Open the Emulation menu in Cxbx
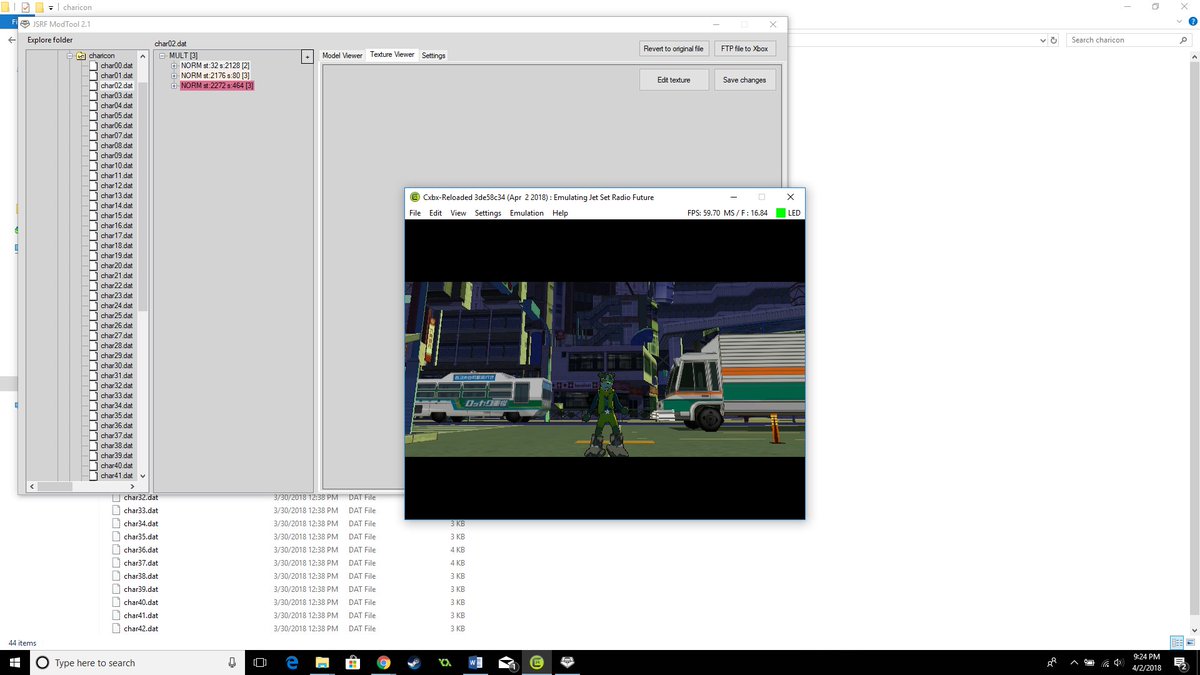 coord(527,213)
